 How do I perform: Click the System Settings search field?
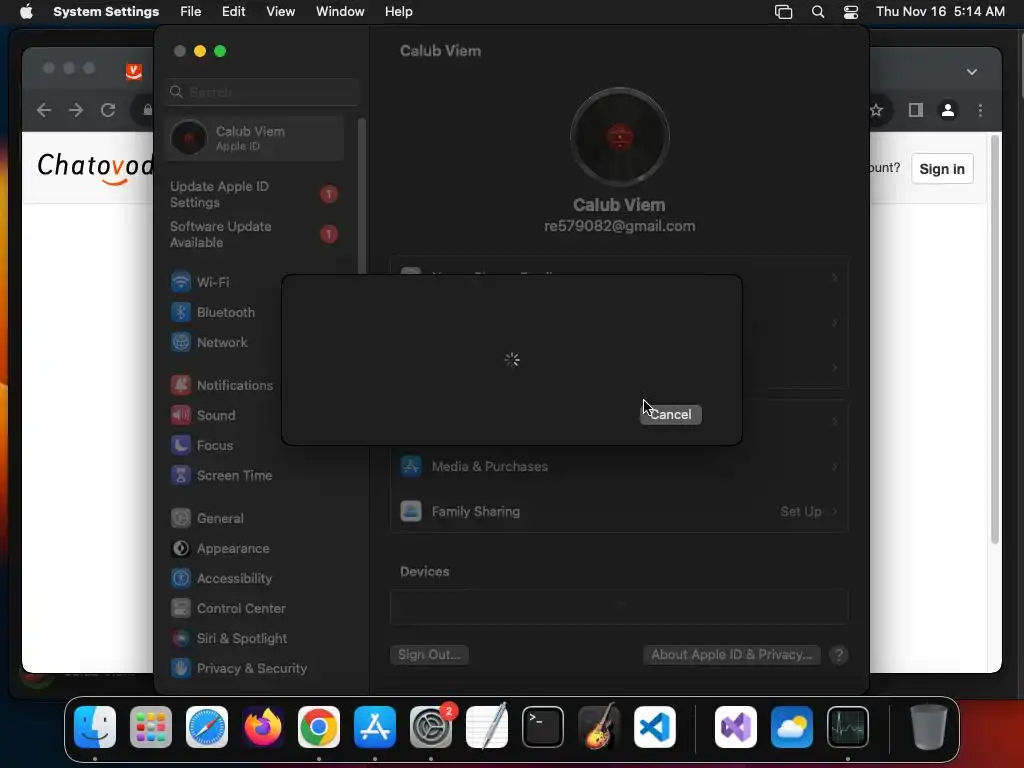263,92
